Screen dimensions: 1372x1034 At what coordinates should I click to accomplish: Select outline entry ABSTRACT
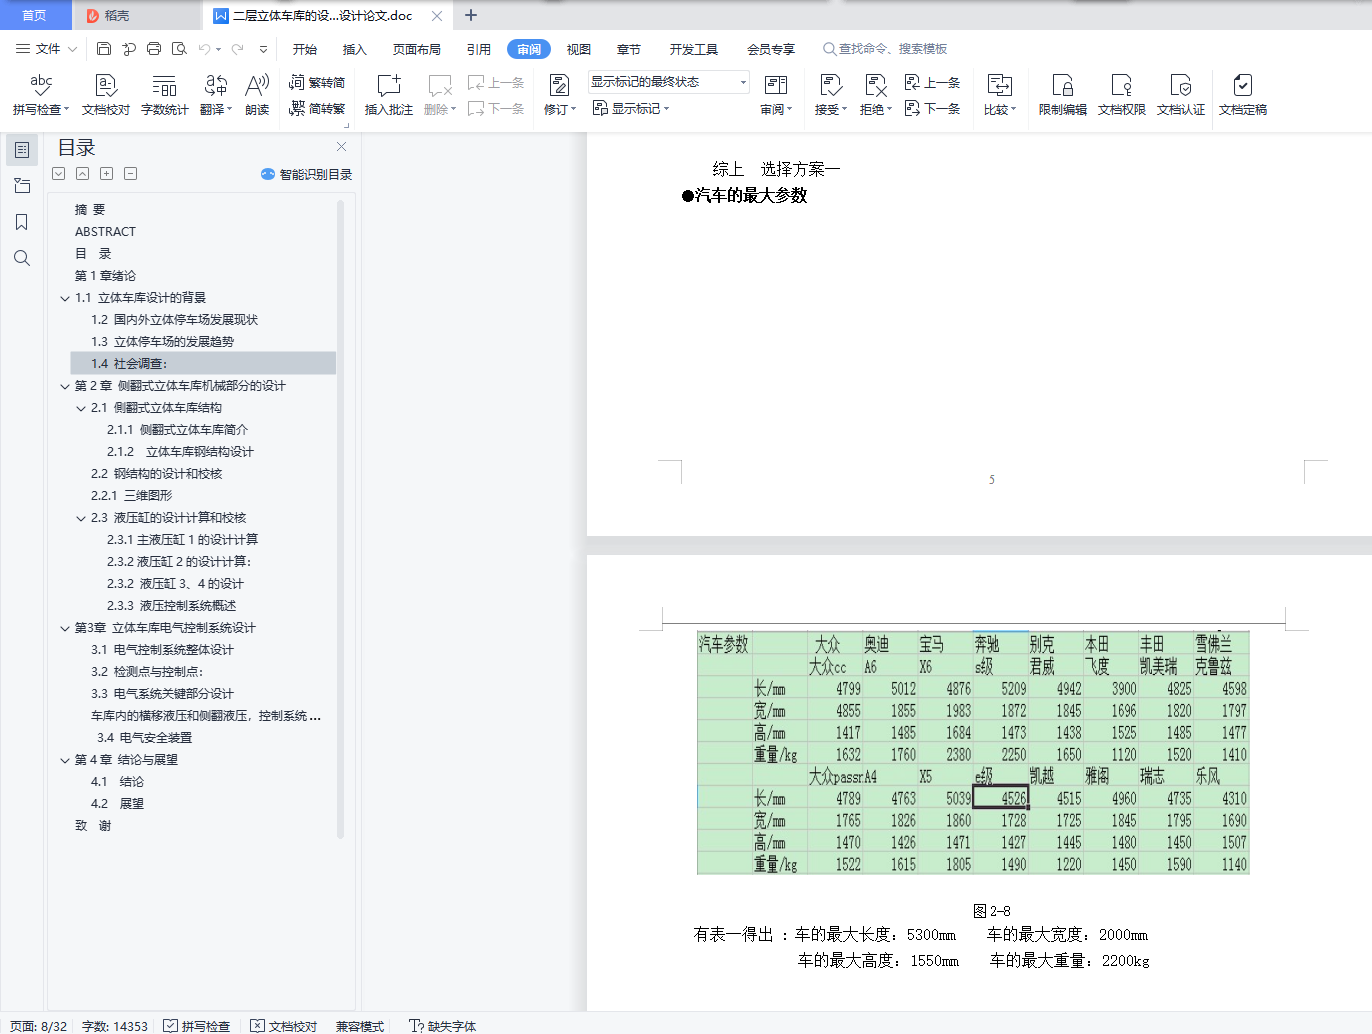click(x=105, y=232)
